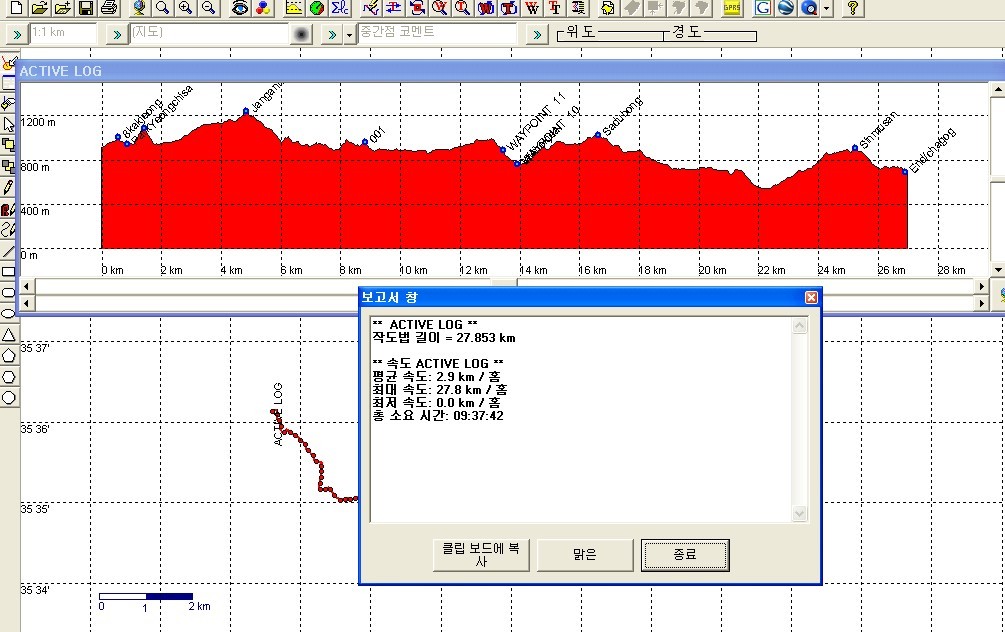Screen dimensions: 1005x632
Task: Click profile upper scrollbar left arrow
Action: coord(26,286)
